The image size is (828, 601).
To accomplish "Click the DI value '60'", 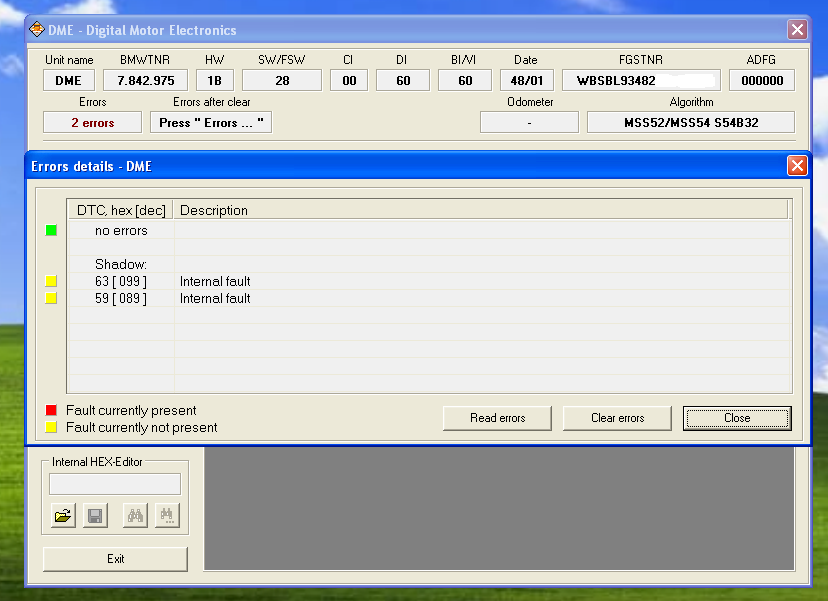I will click(x=403, y=80).
